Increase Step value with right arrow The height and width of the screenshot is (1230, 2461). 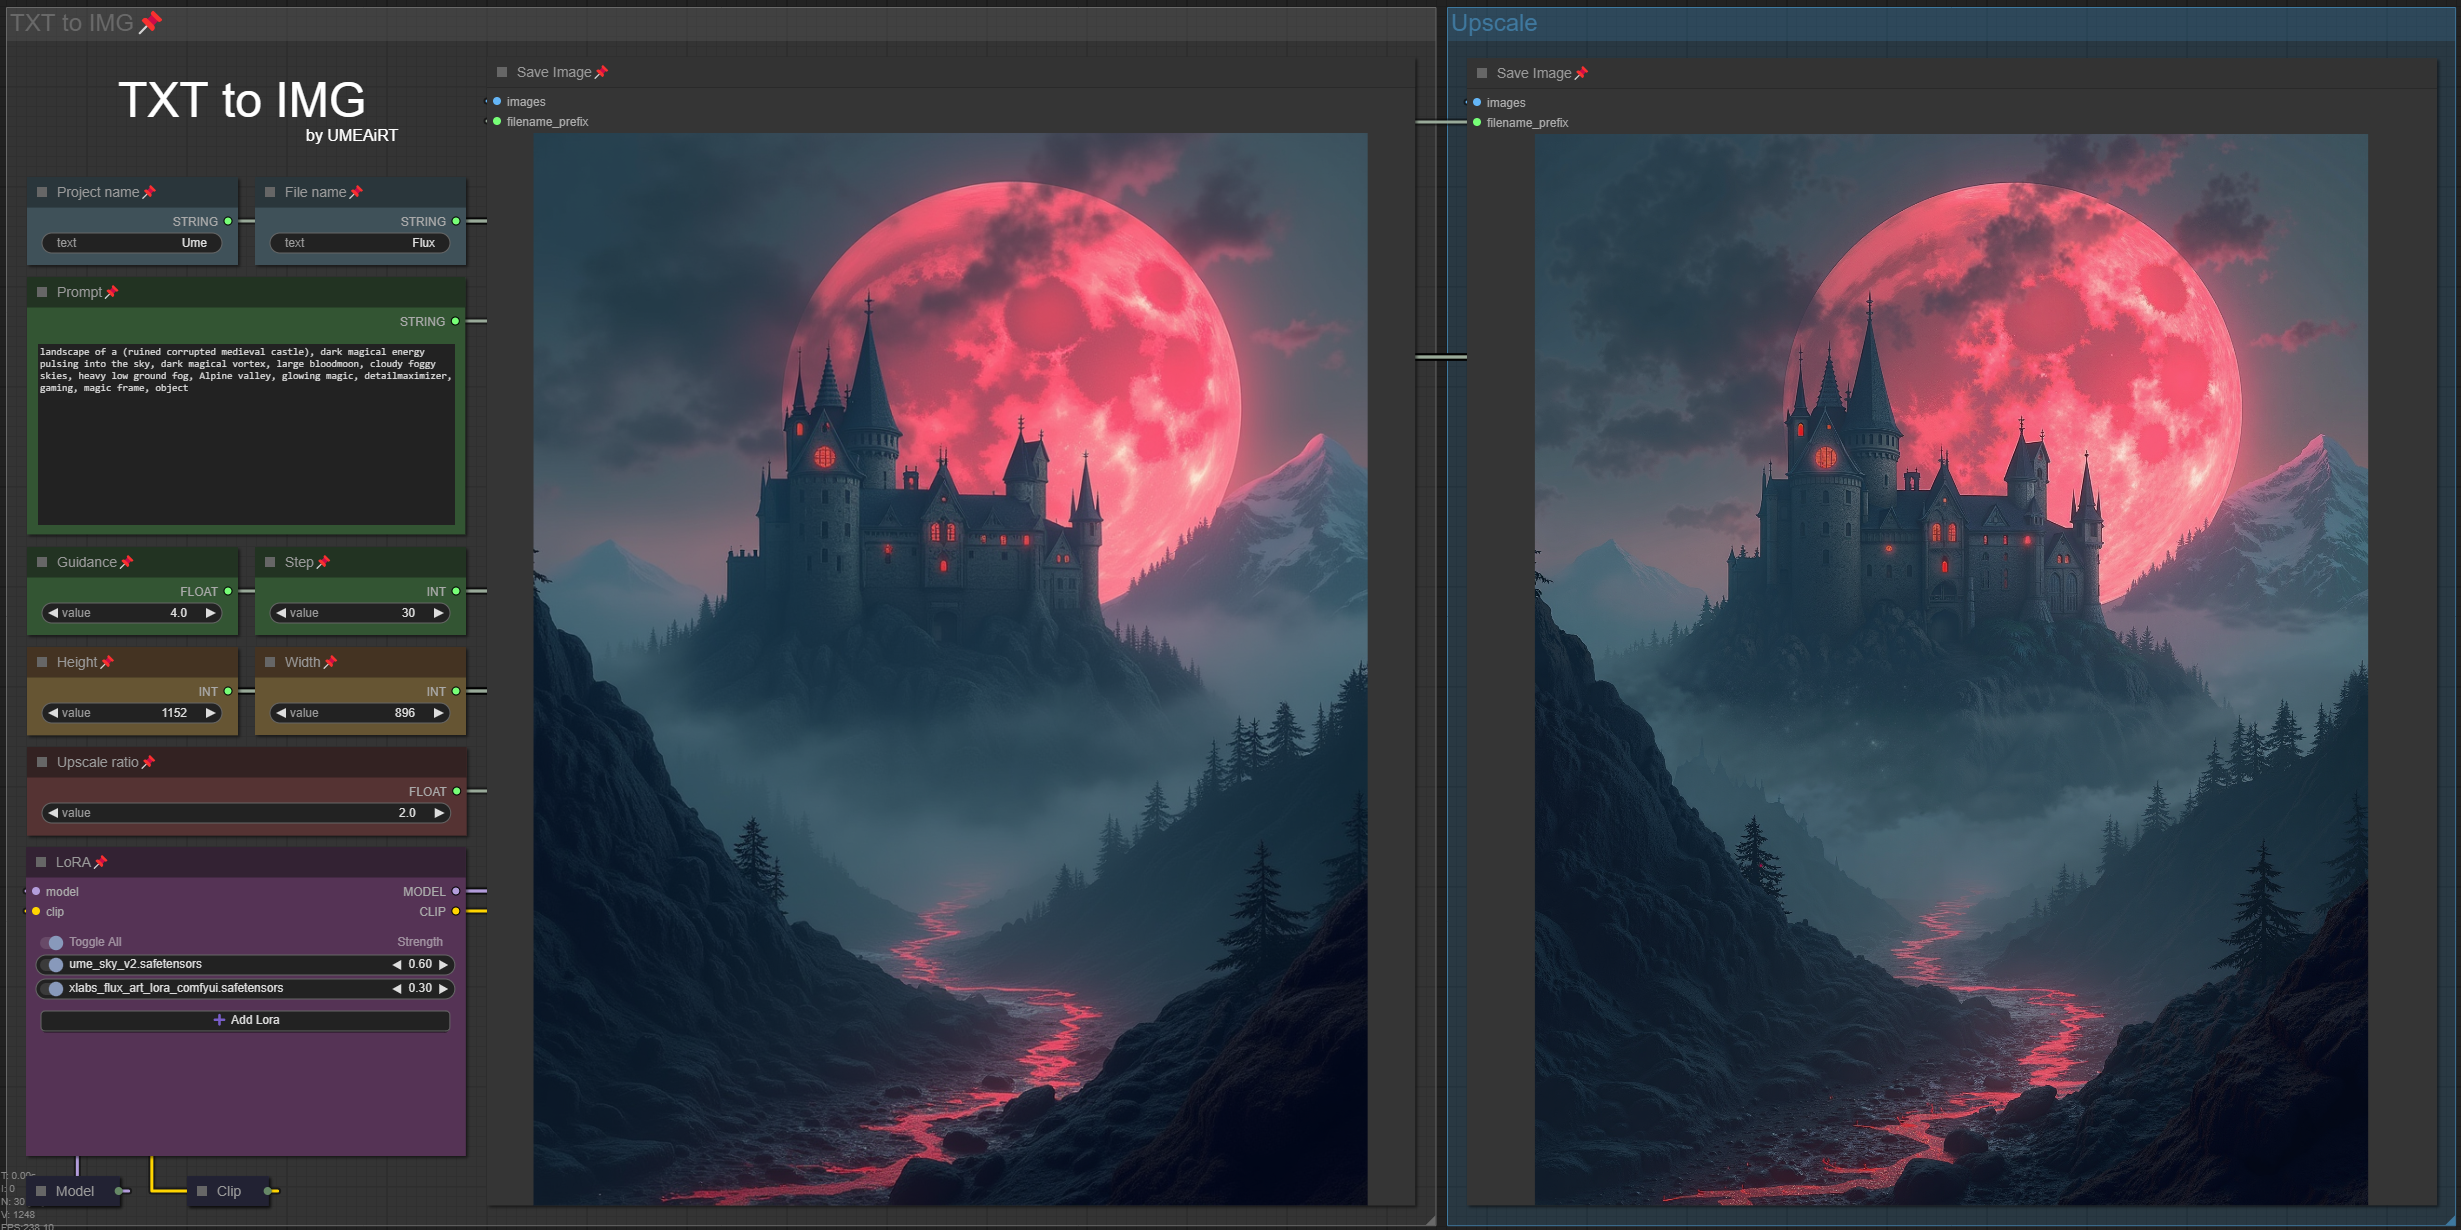439,613
